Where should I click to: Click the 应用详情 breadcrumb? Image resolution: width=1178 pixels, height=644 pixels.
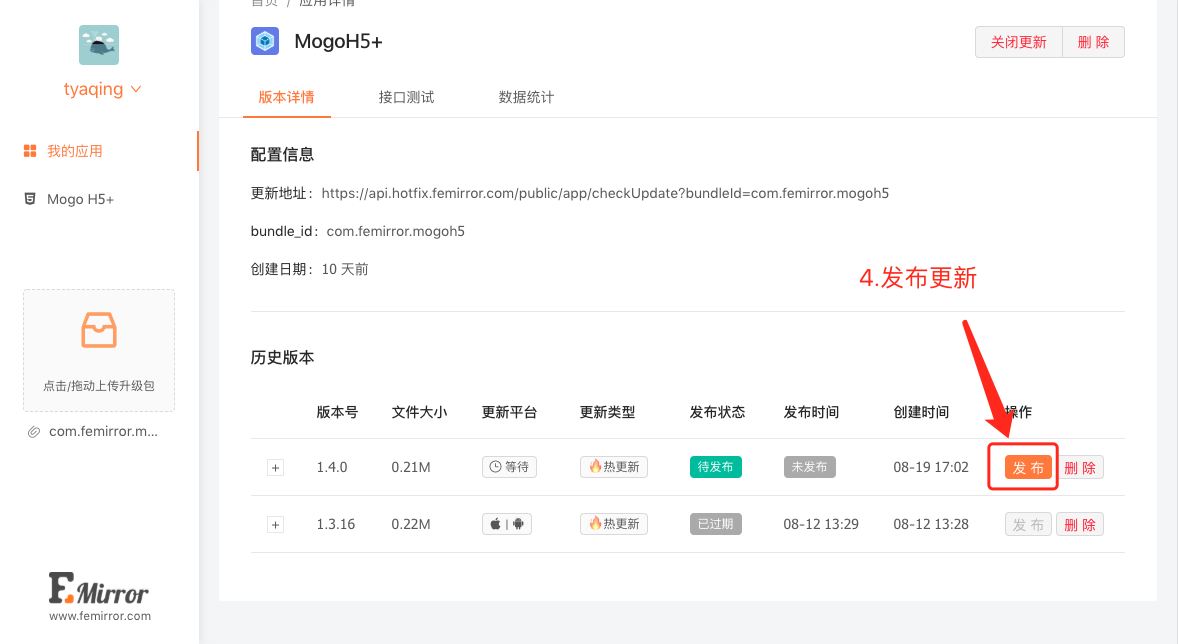pos(327,3)
